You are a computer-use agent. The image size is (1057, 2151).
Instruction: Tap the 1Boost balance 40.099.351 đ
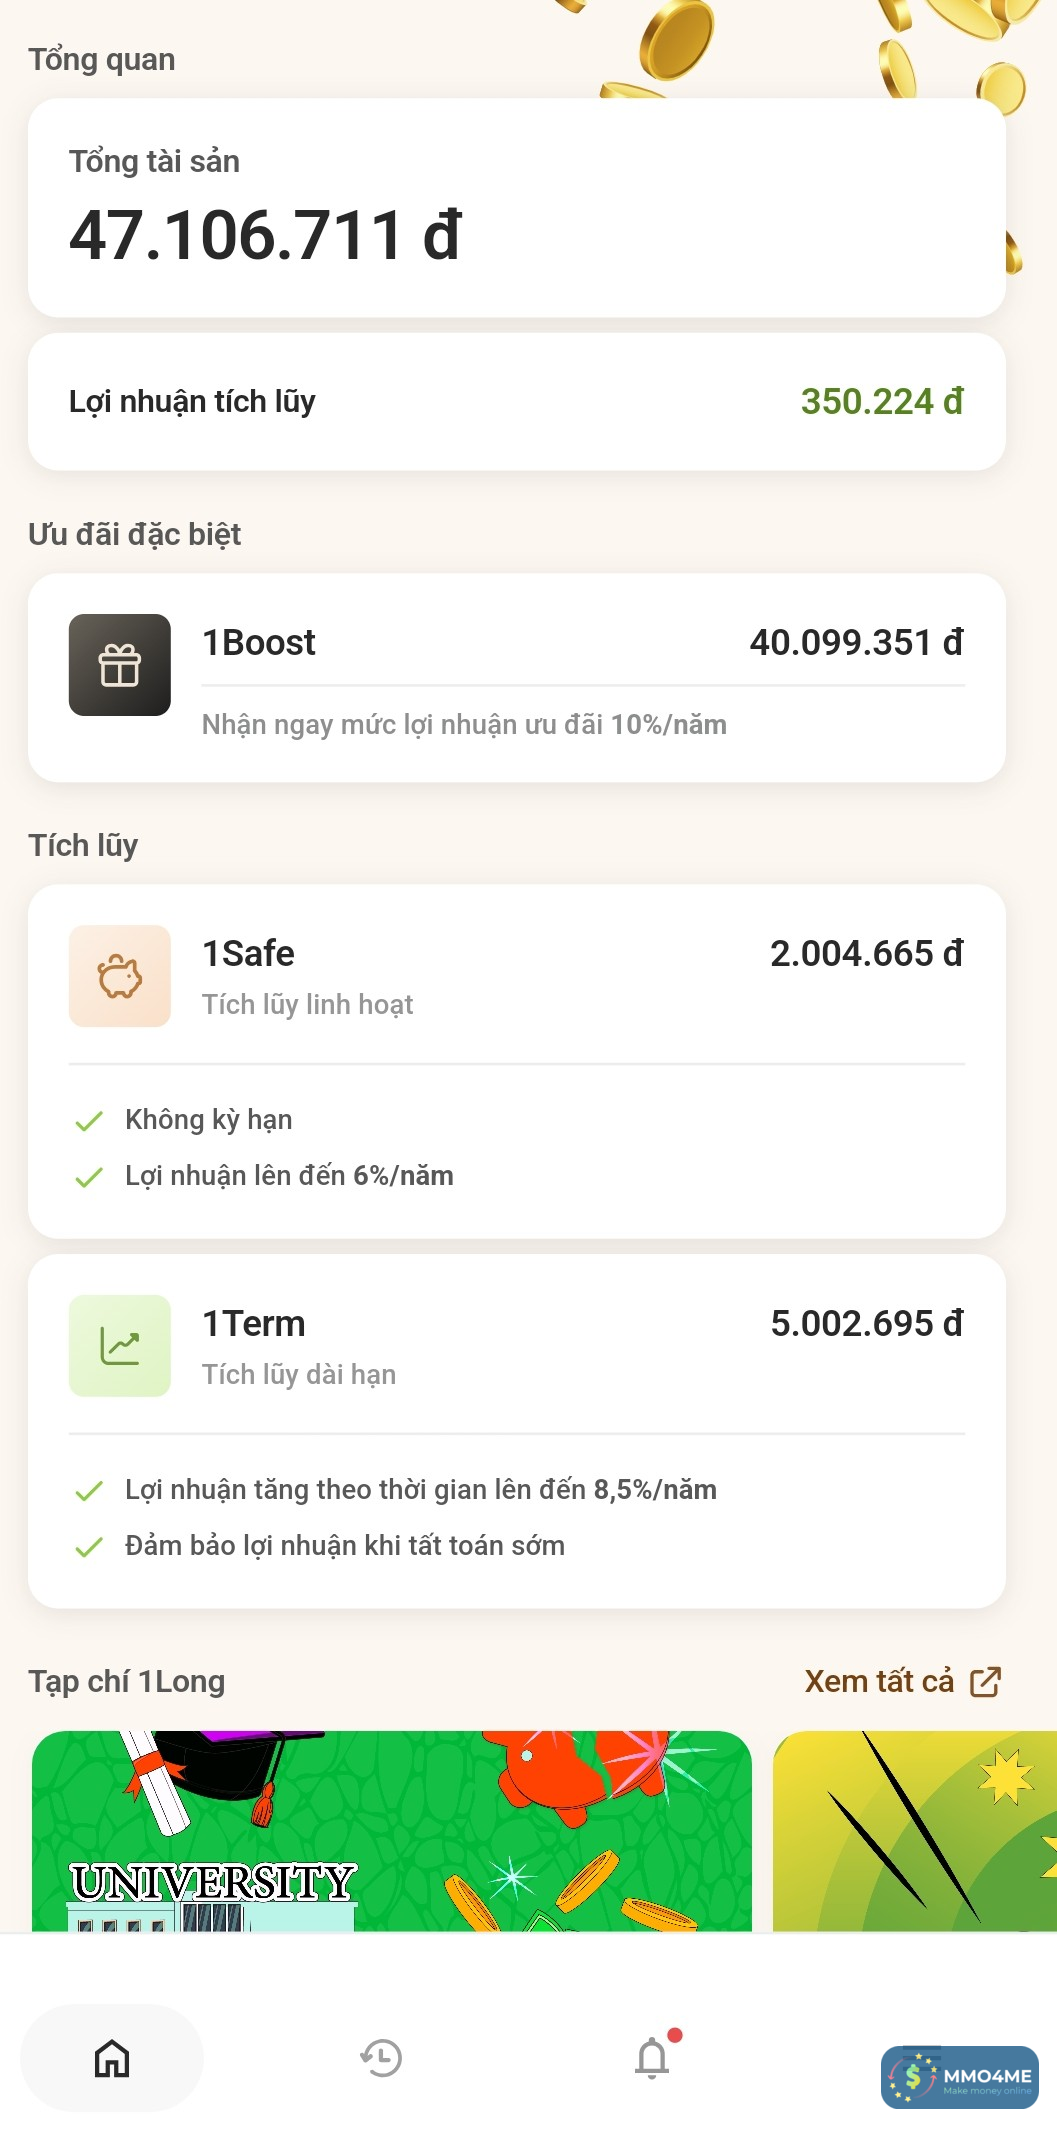[x=856, y=643]
